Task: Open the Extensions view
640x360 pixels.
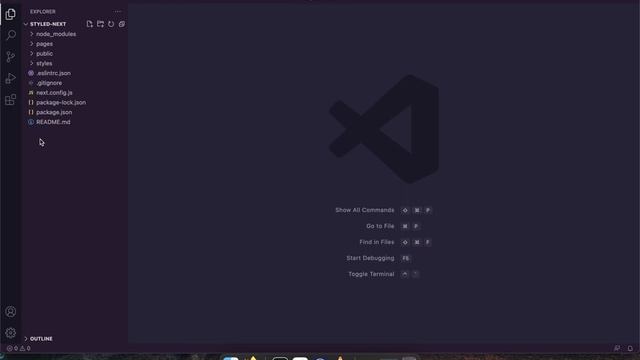Action: point(11,100)
